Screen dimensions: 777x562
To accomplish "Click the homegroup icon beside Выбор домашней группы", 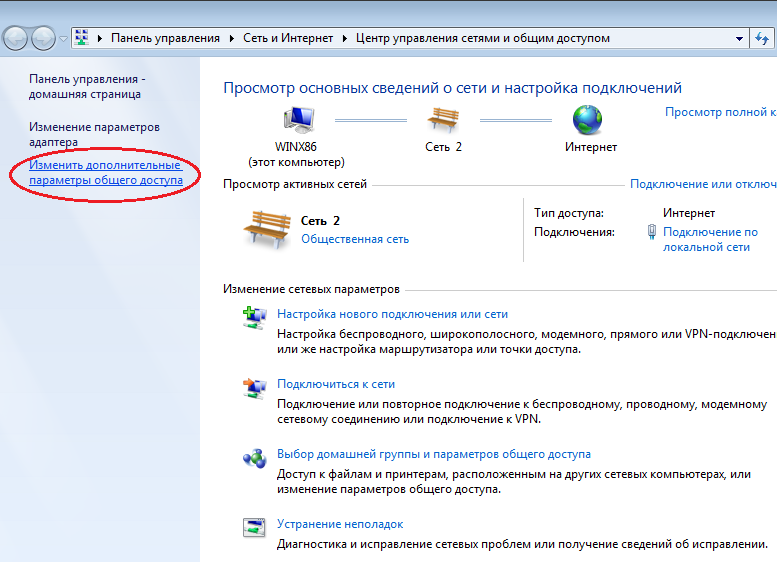I will click(x=253, y=459).
